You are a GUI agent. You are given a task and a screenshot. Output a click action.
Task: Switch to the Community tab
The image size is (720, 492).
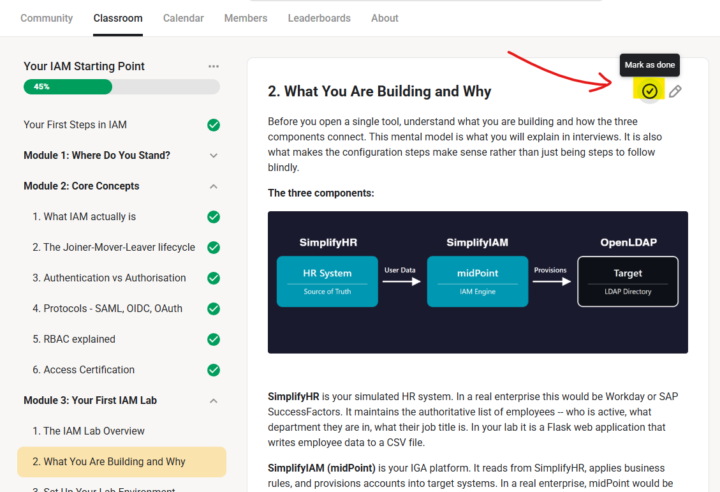pos(46,18)
